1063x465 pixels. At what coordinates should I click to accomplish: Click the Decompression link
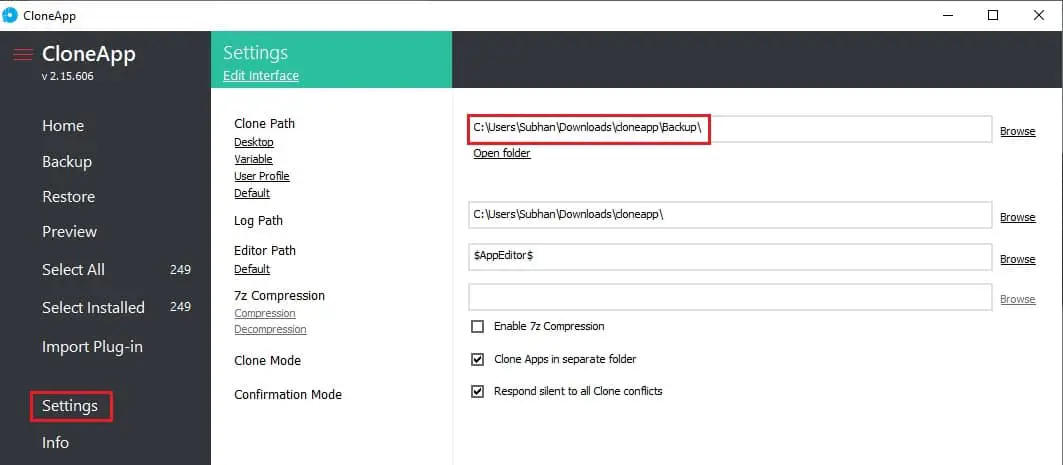270,329
